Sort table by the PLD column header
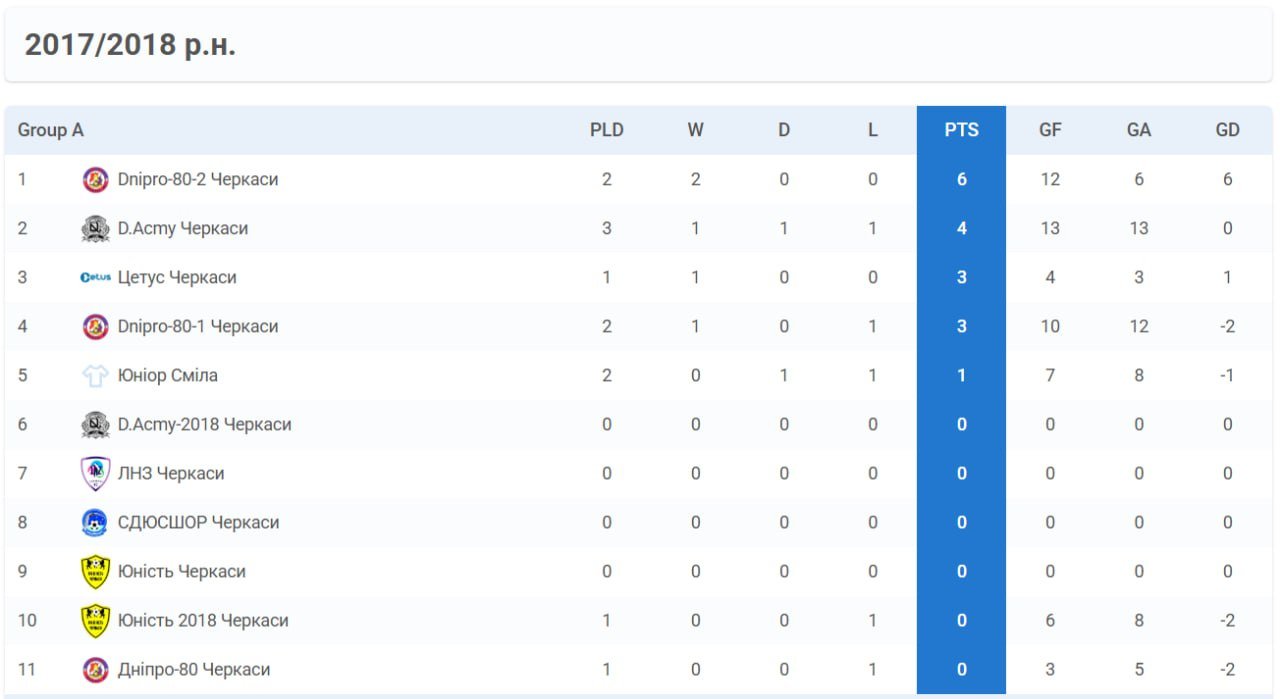Image resolution: width=1280 pixels, height=699 pixels. click(606, 130)
